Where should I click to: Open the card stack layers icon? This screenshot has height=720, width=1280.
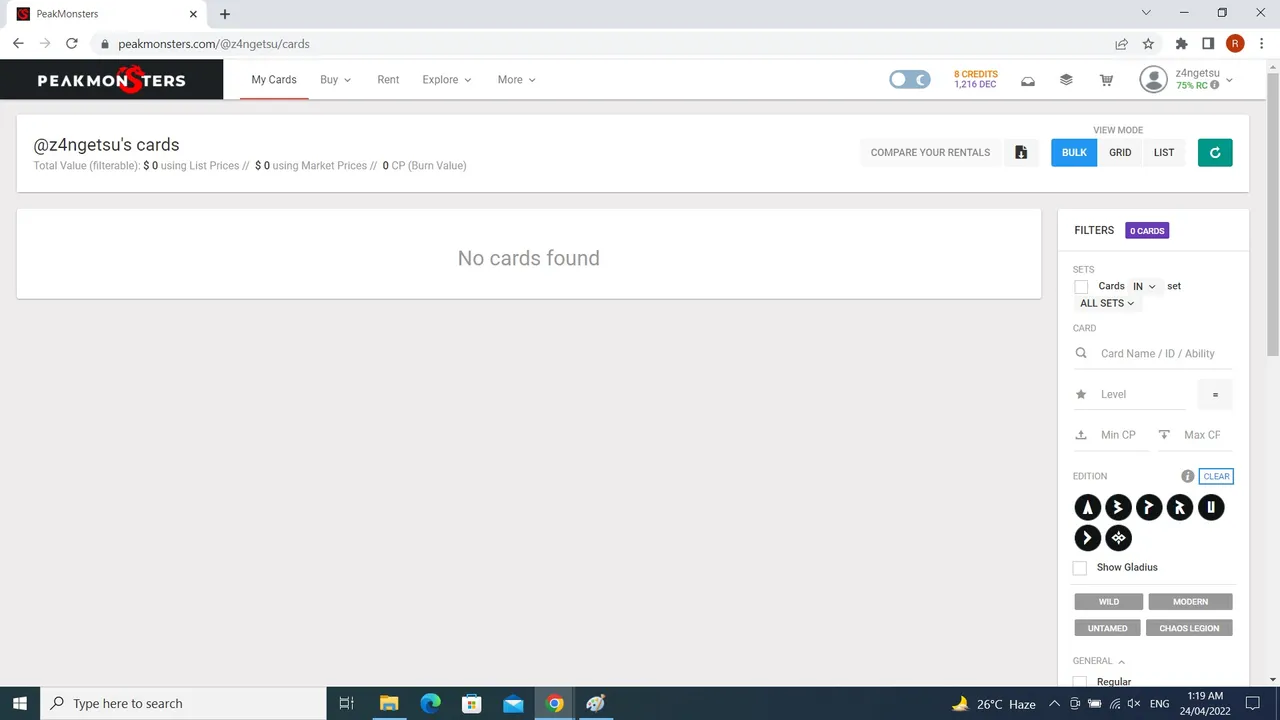tap(1066, 80)
